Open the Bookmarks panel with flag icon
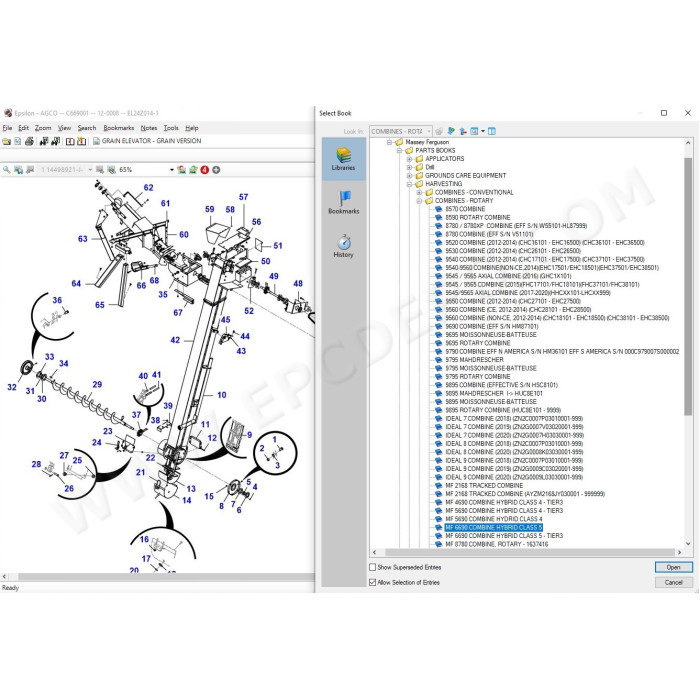The height and width of the screenshot is (700, 700). pos(343,202)
